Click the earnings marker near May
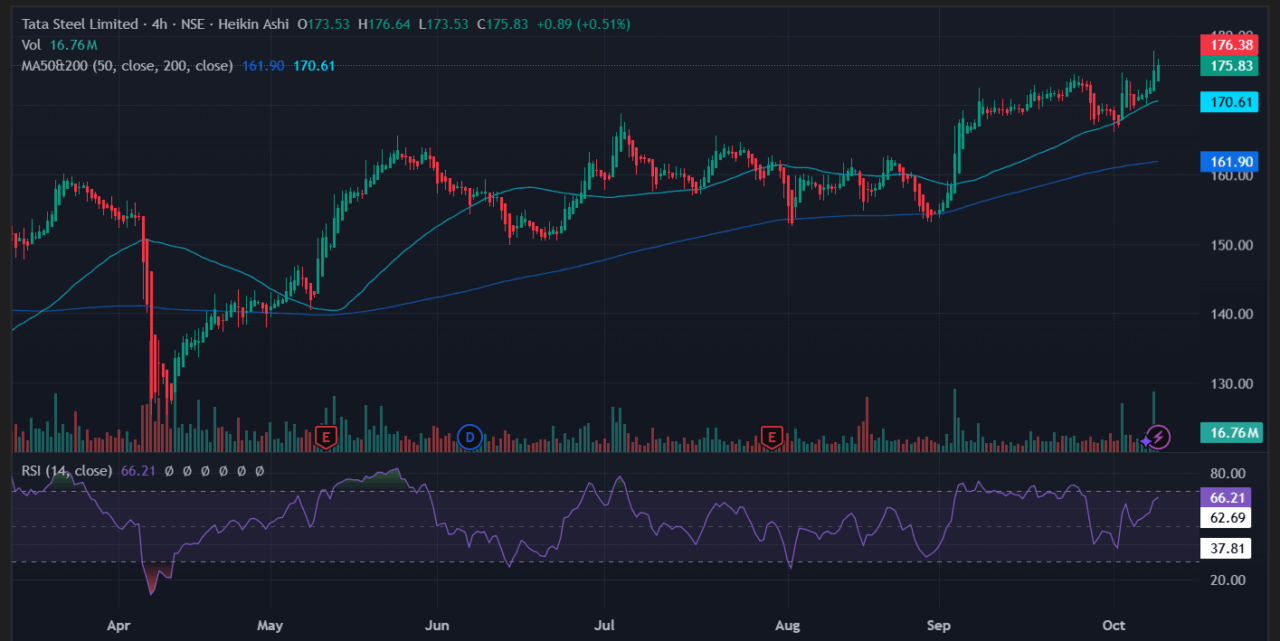The width and height of the screenshot is (1280, 641). 324,436
